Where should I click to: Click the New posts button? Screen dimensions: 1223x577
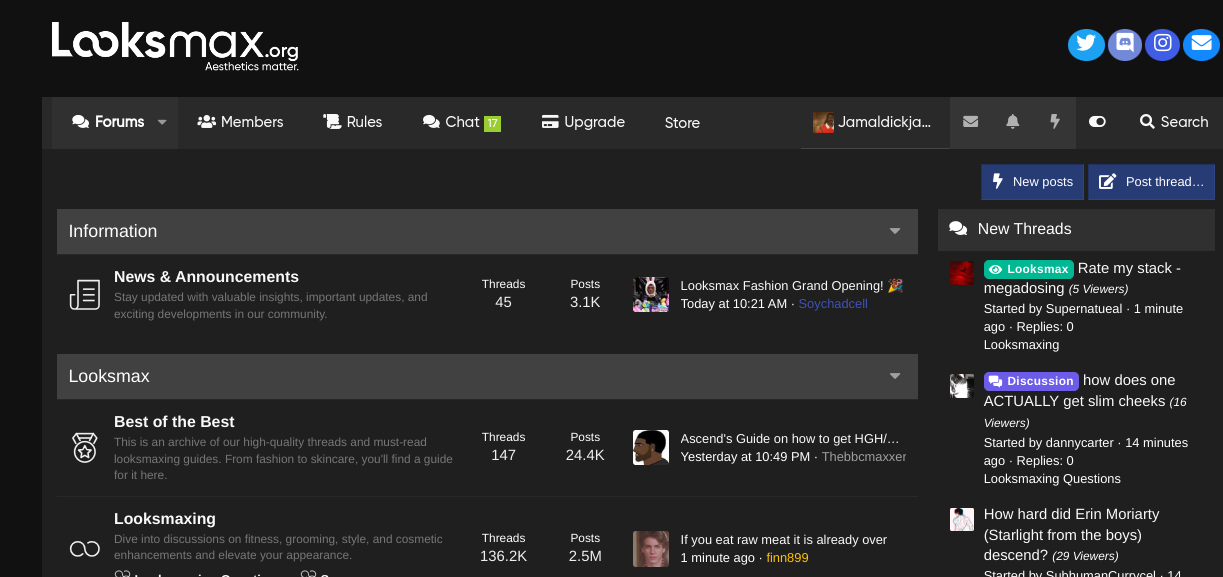click(1033, 182)
